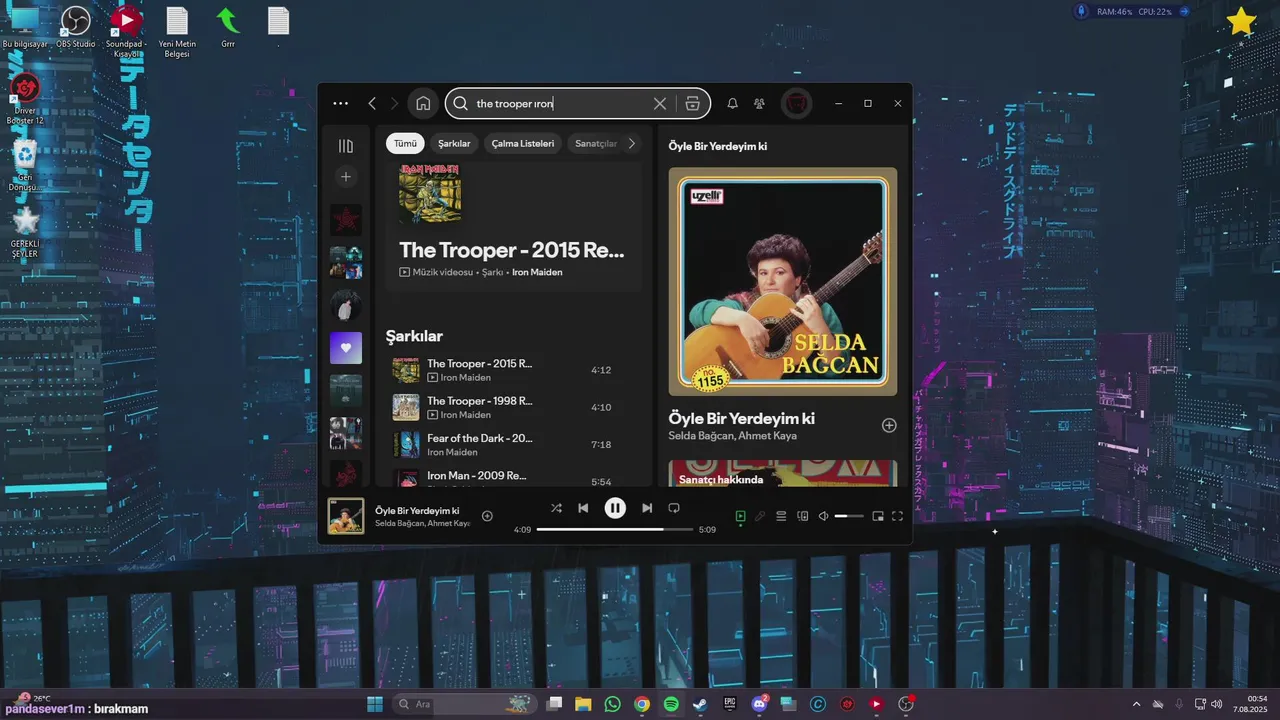Clear the search field text
This screenshot has height=720, width=1280.
(660, 103)
